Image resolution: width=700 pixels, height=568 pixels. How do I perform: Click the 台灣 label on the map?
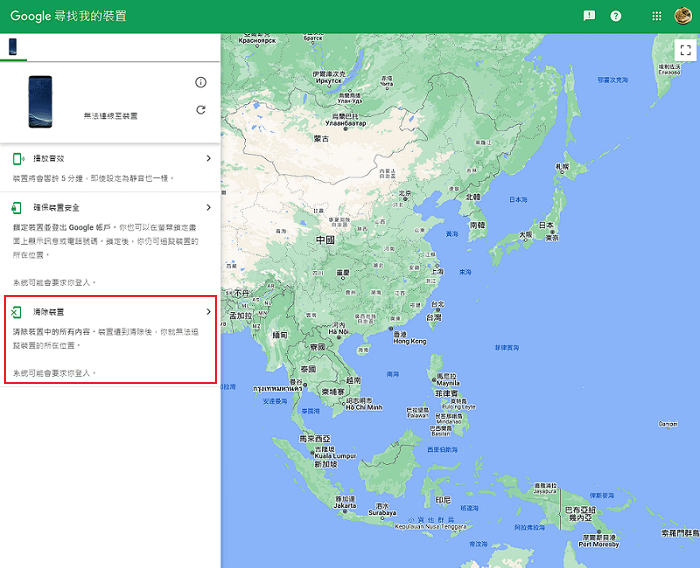433,317
